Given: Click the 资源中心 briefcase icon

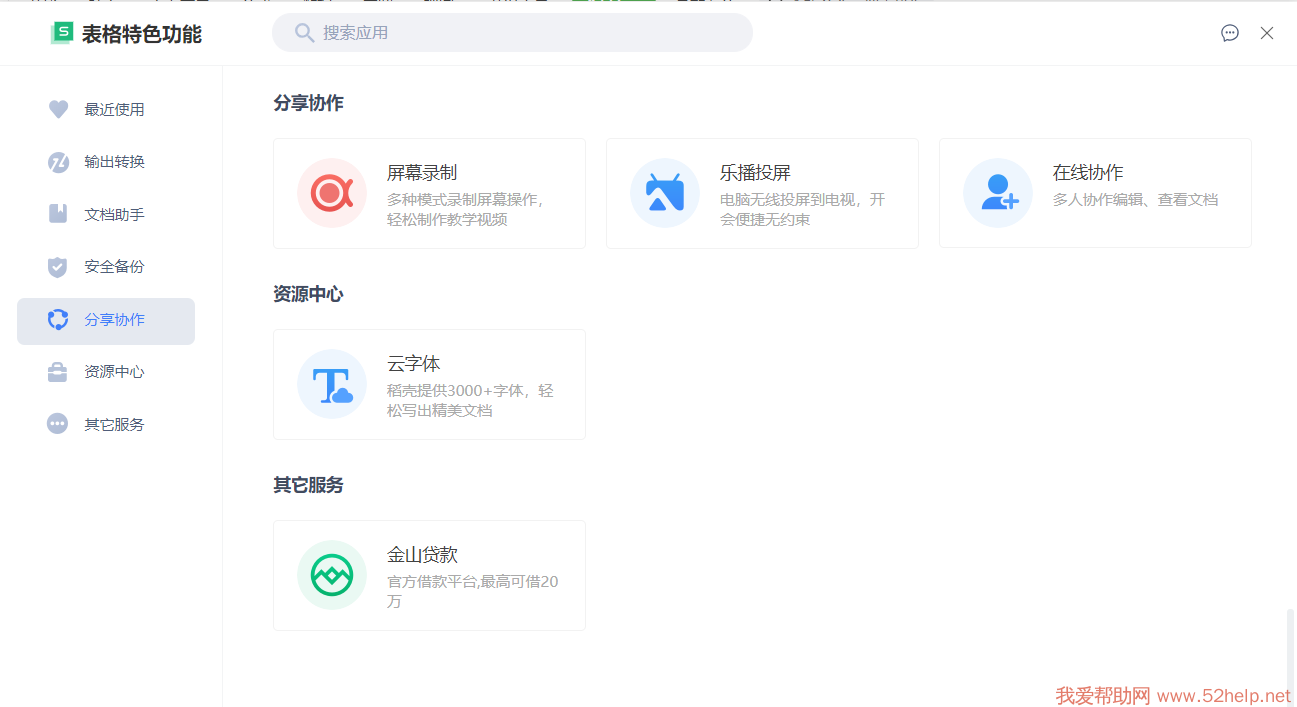Looking at the screenshot, I should (x=58, y=372).
